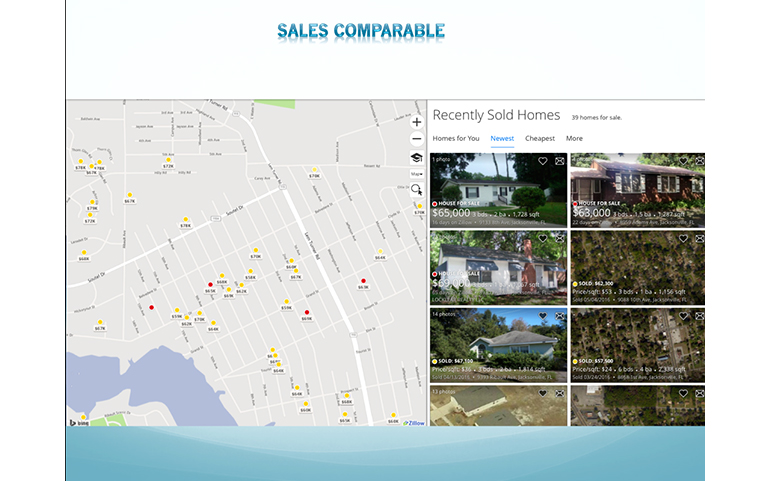Click envelope icon on $63,000 listing
The image size is (775, 481).
point(699,161)
